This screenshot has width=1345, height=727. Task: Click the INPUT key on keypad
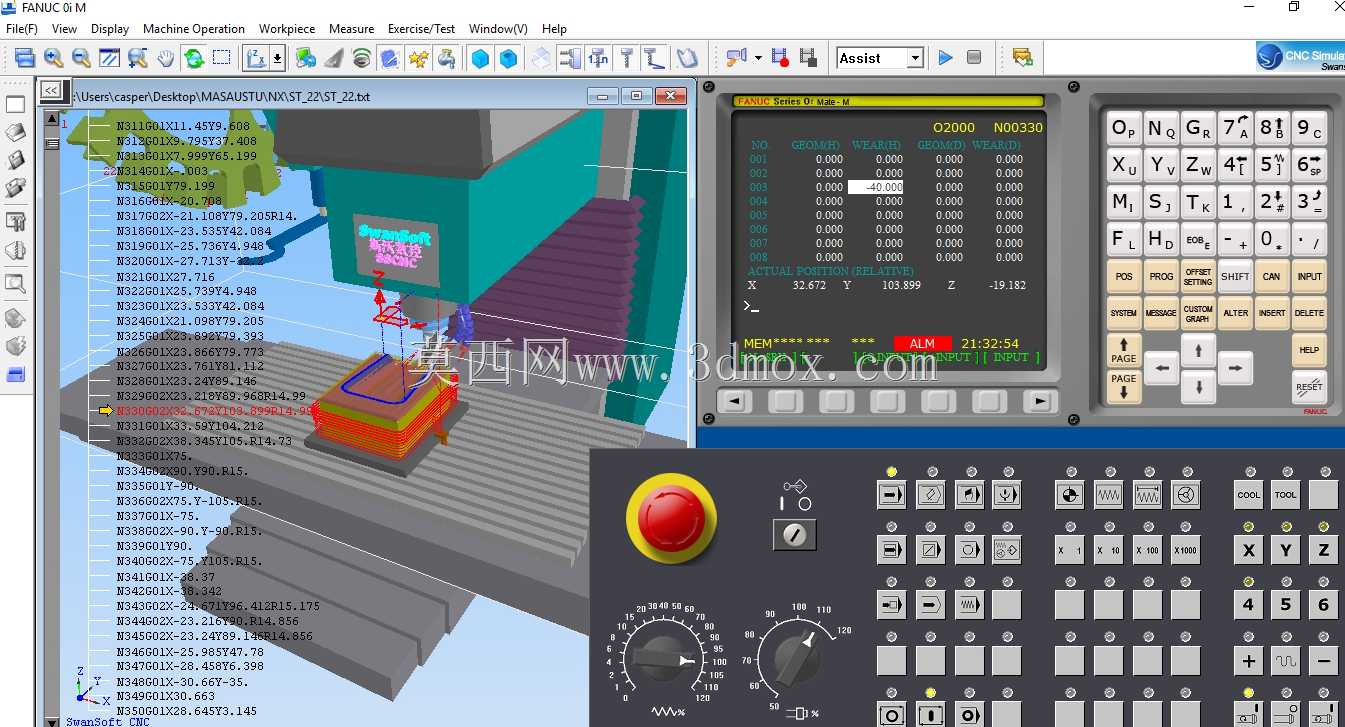(1309, 277)
